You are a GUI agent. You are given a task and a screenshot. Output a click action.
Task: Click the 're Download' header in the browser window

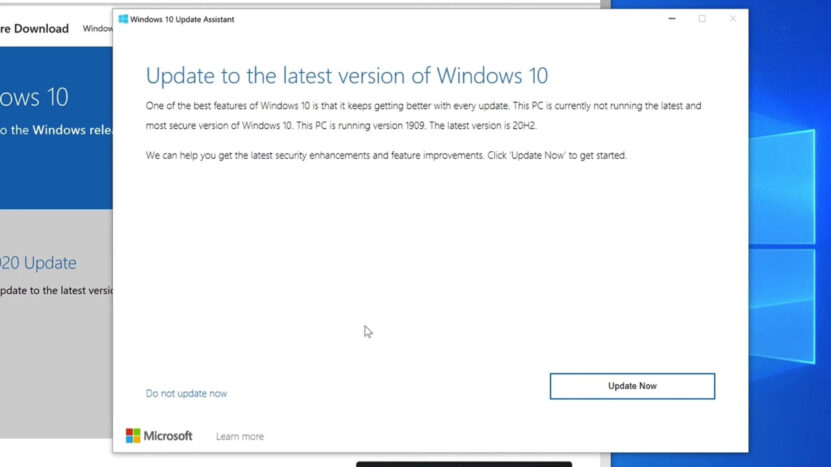click(x=34, y=29)
